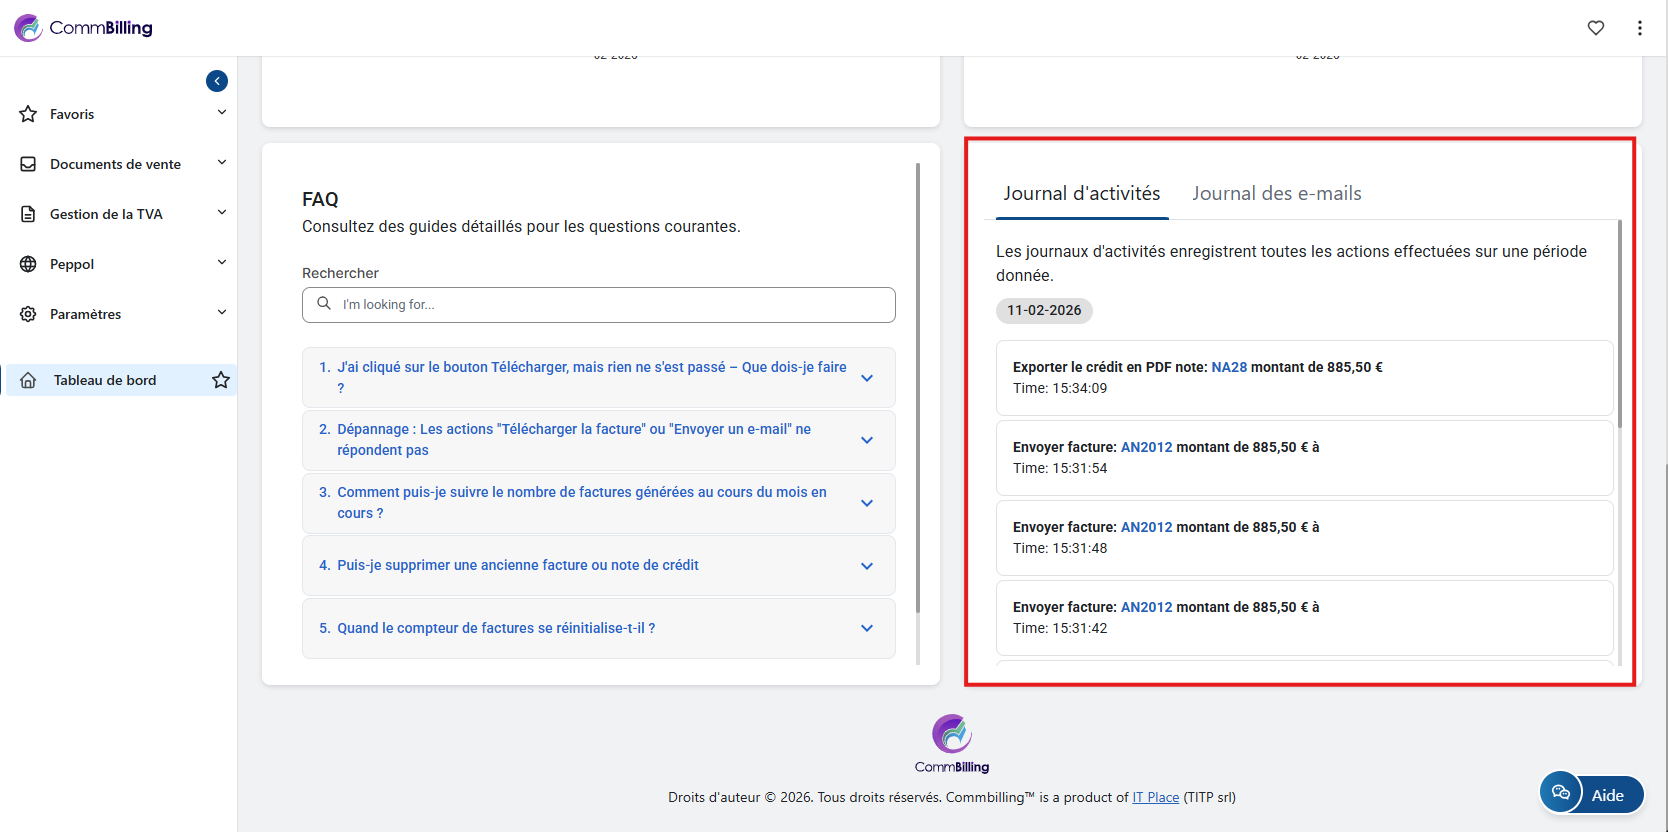Click the Peppol globe icon
The image size is (1668, 832).
[x=28, y=264]
